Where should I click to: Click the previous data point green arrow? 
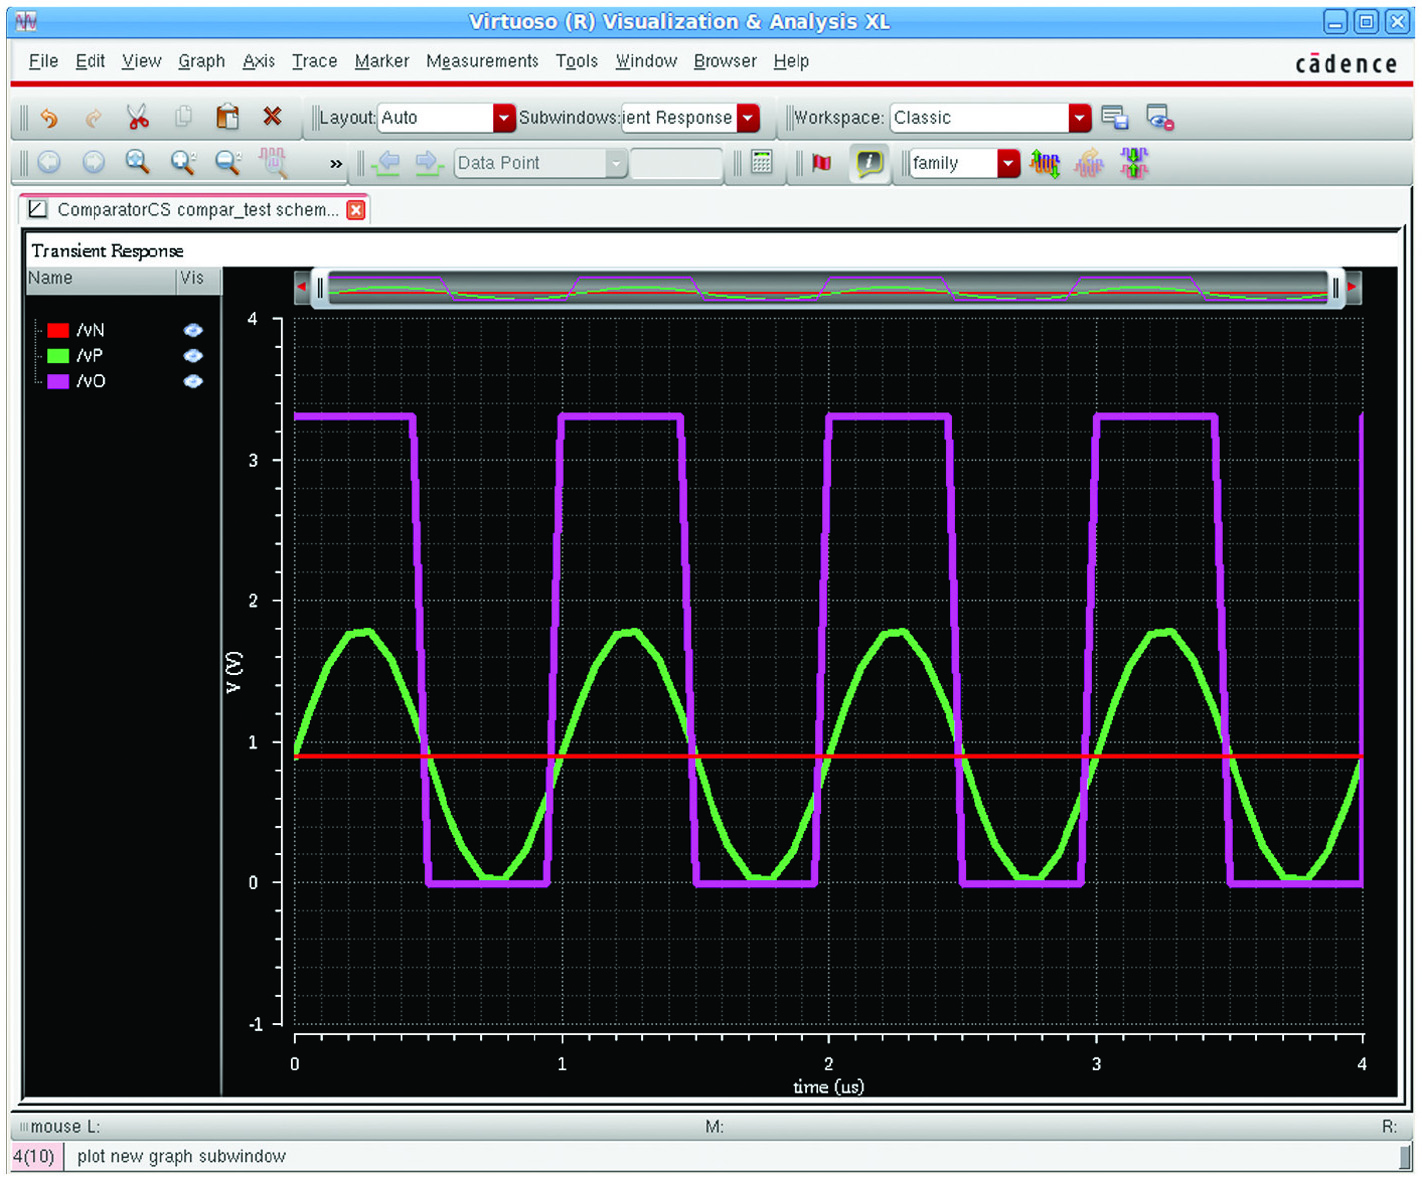(387, 162)
